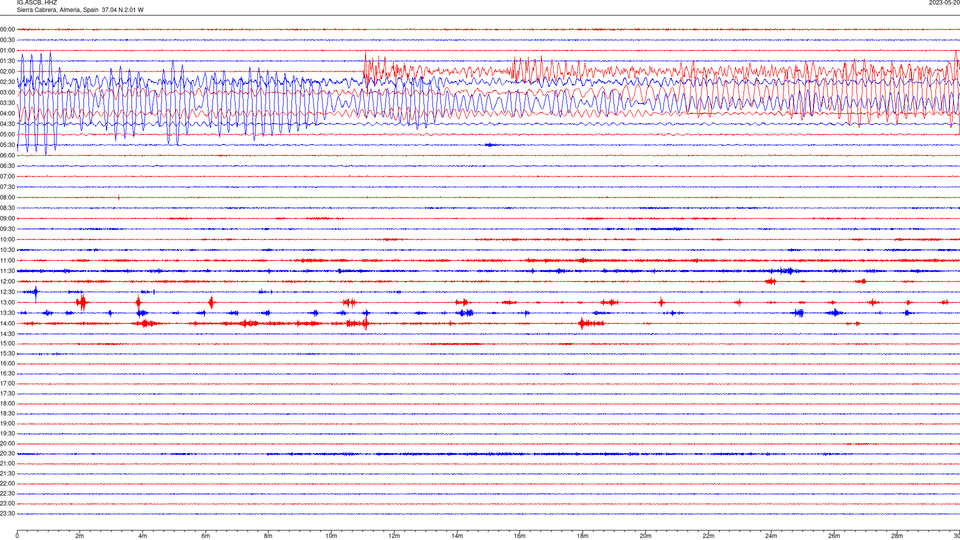Click the 28m tick label on axis
Screen dimensions: 960x540
tap(897, 536)
